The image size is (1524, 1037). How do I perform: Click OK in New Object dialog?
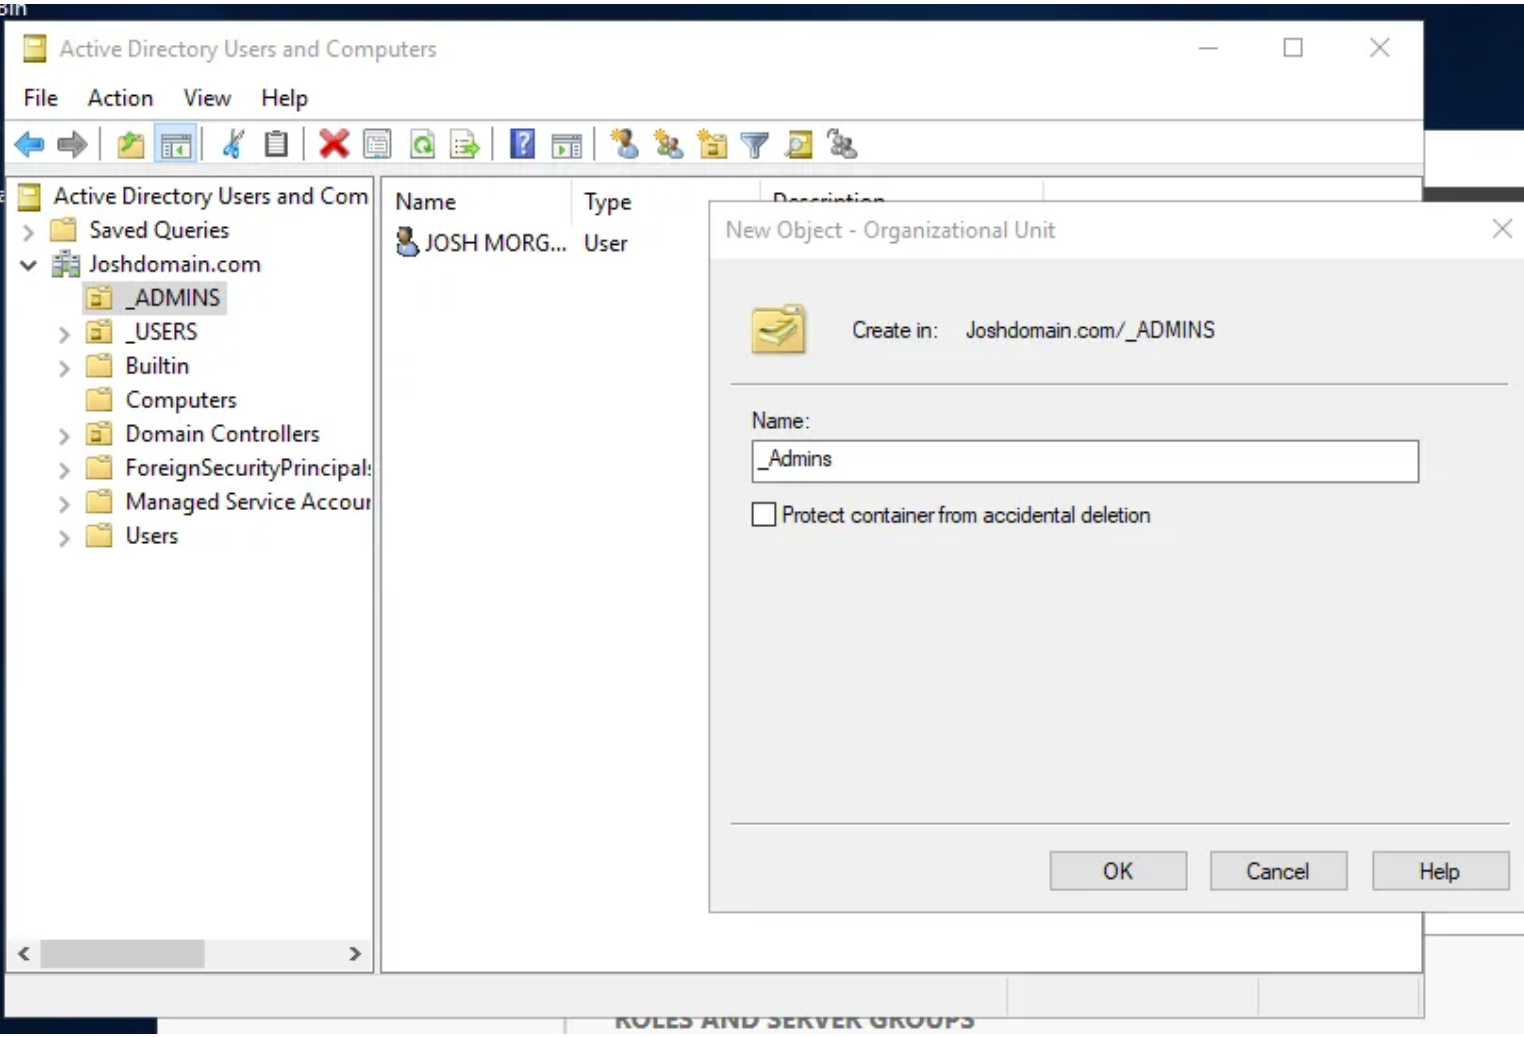click(1118, 871)
